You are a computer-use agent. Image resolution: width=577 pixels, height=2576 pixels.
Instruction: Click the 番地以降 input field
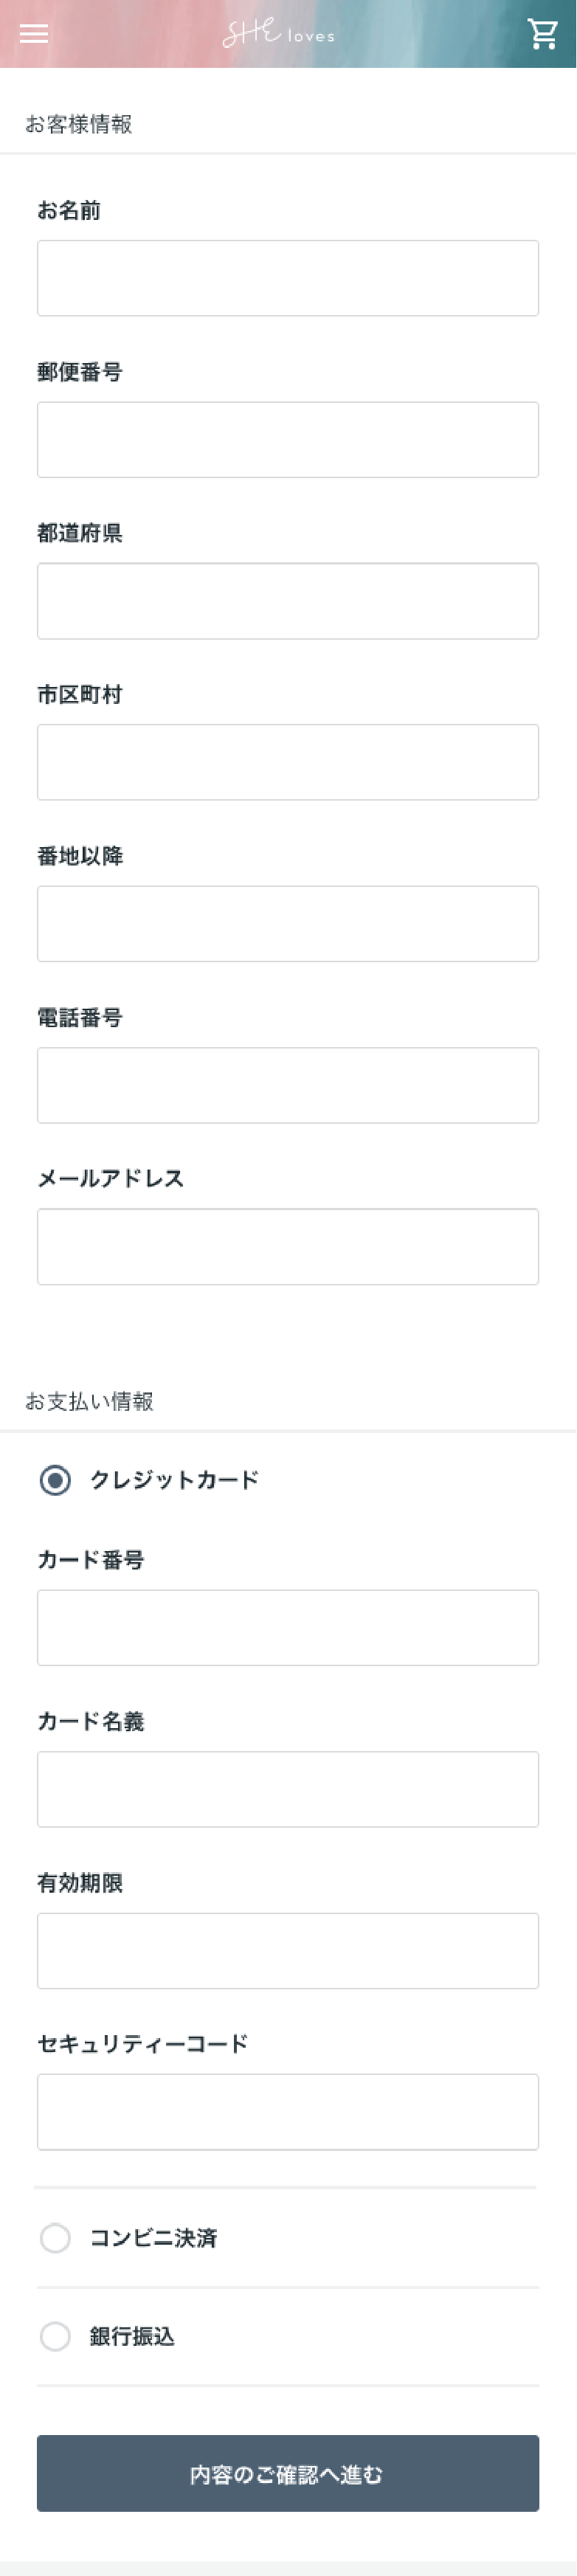click(x=288, y=924)
